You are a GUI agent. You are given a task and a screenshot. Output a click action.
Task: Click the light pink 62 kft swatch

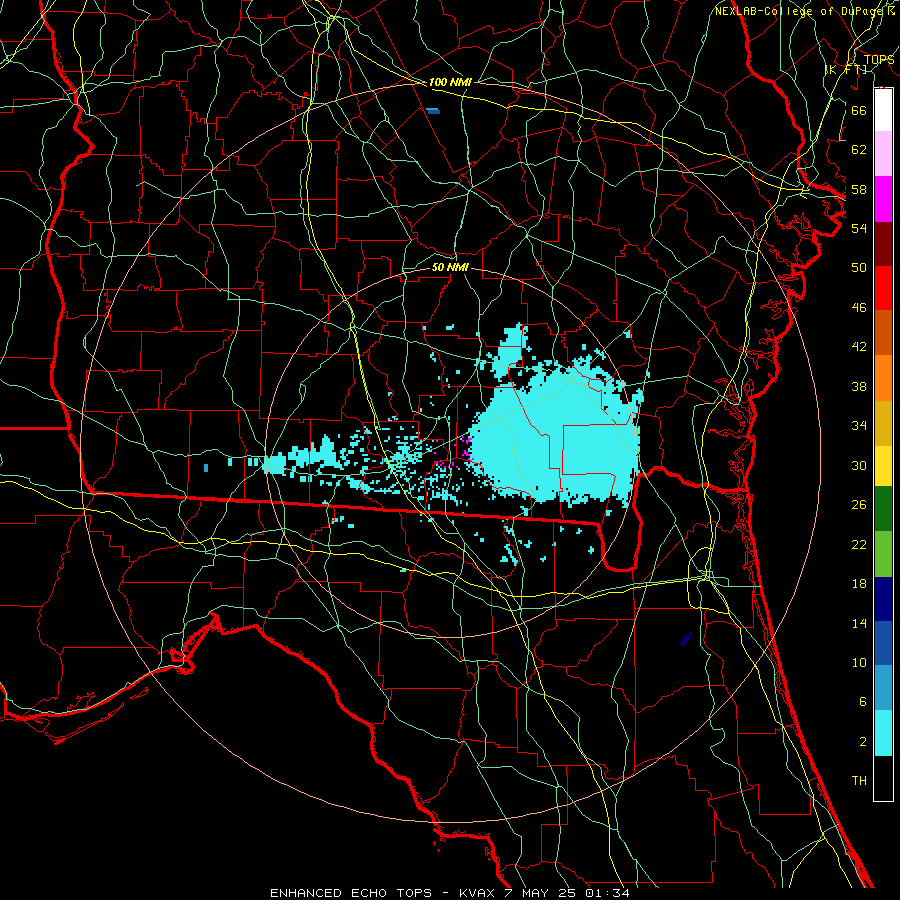coord(883,154)
